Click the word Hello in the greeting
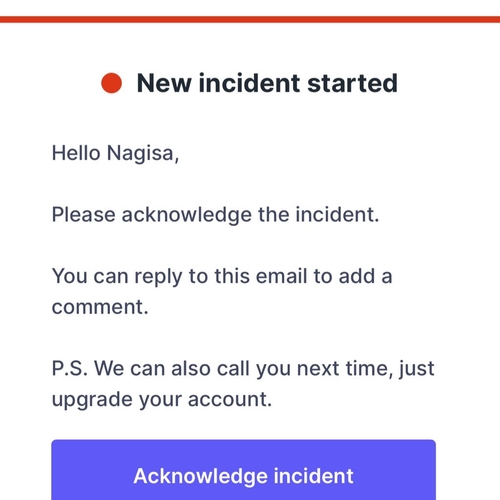Image resolution: width=500 pixels, height=500 pixels. pos(76,153)
